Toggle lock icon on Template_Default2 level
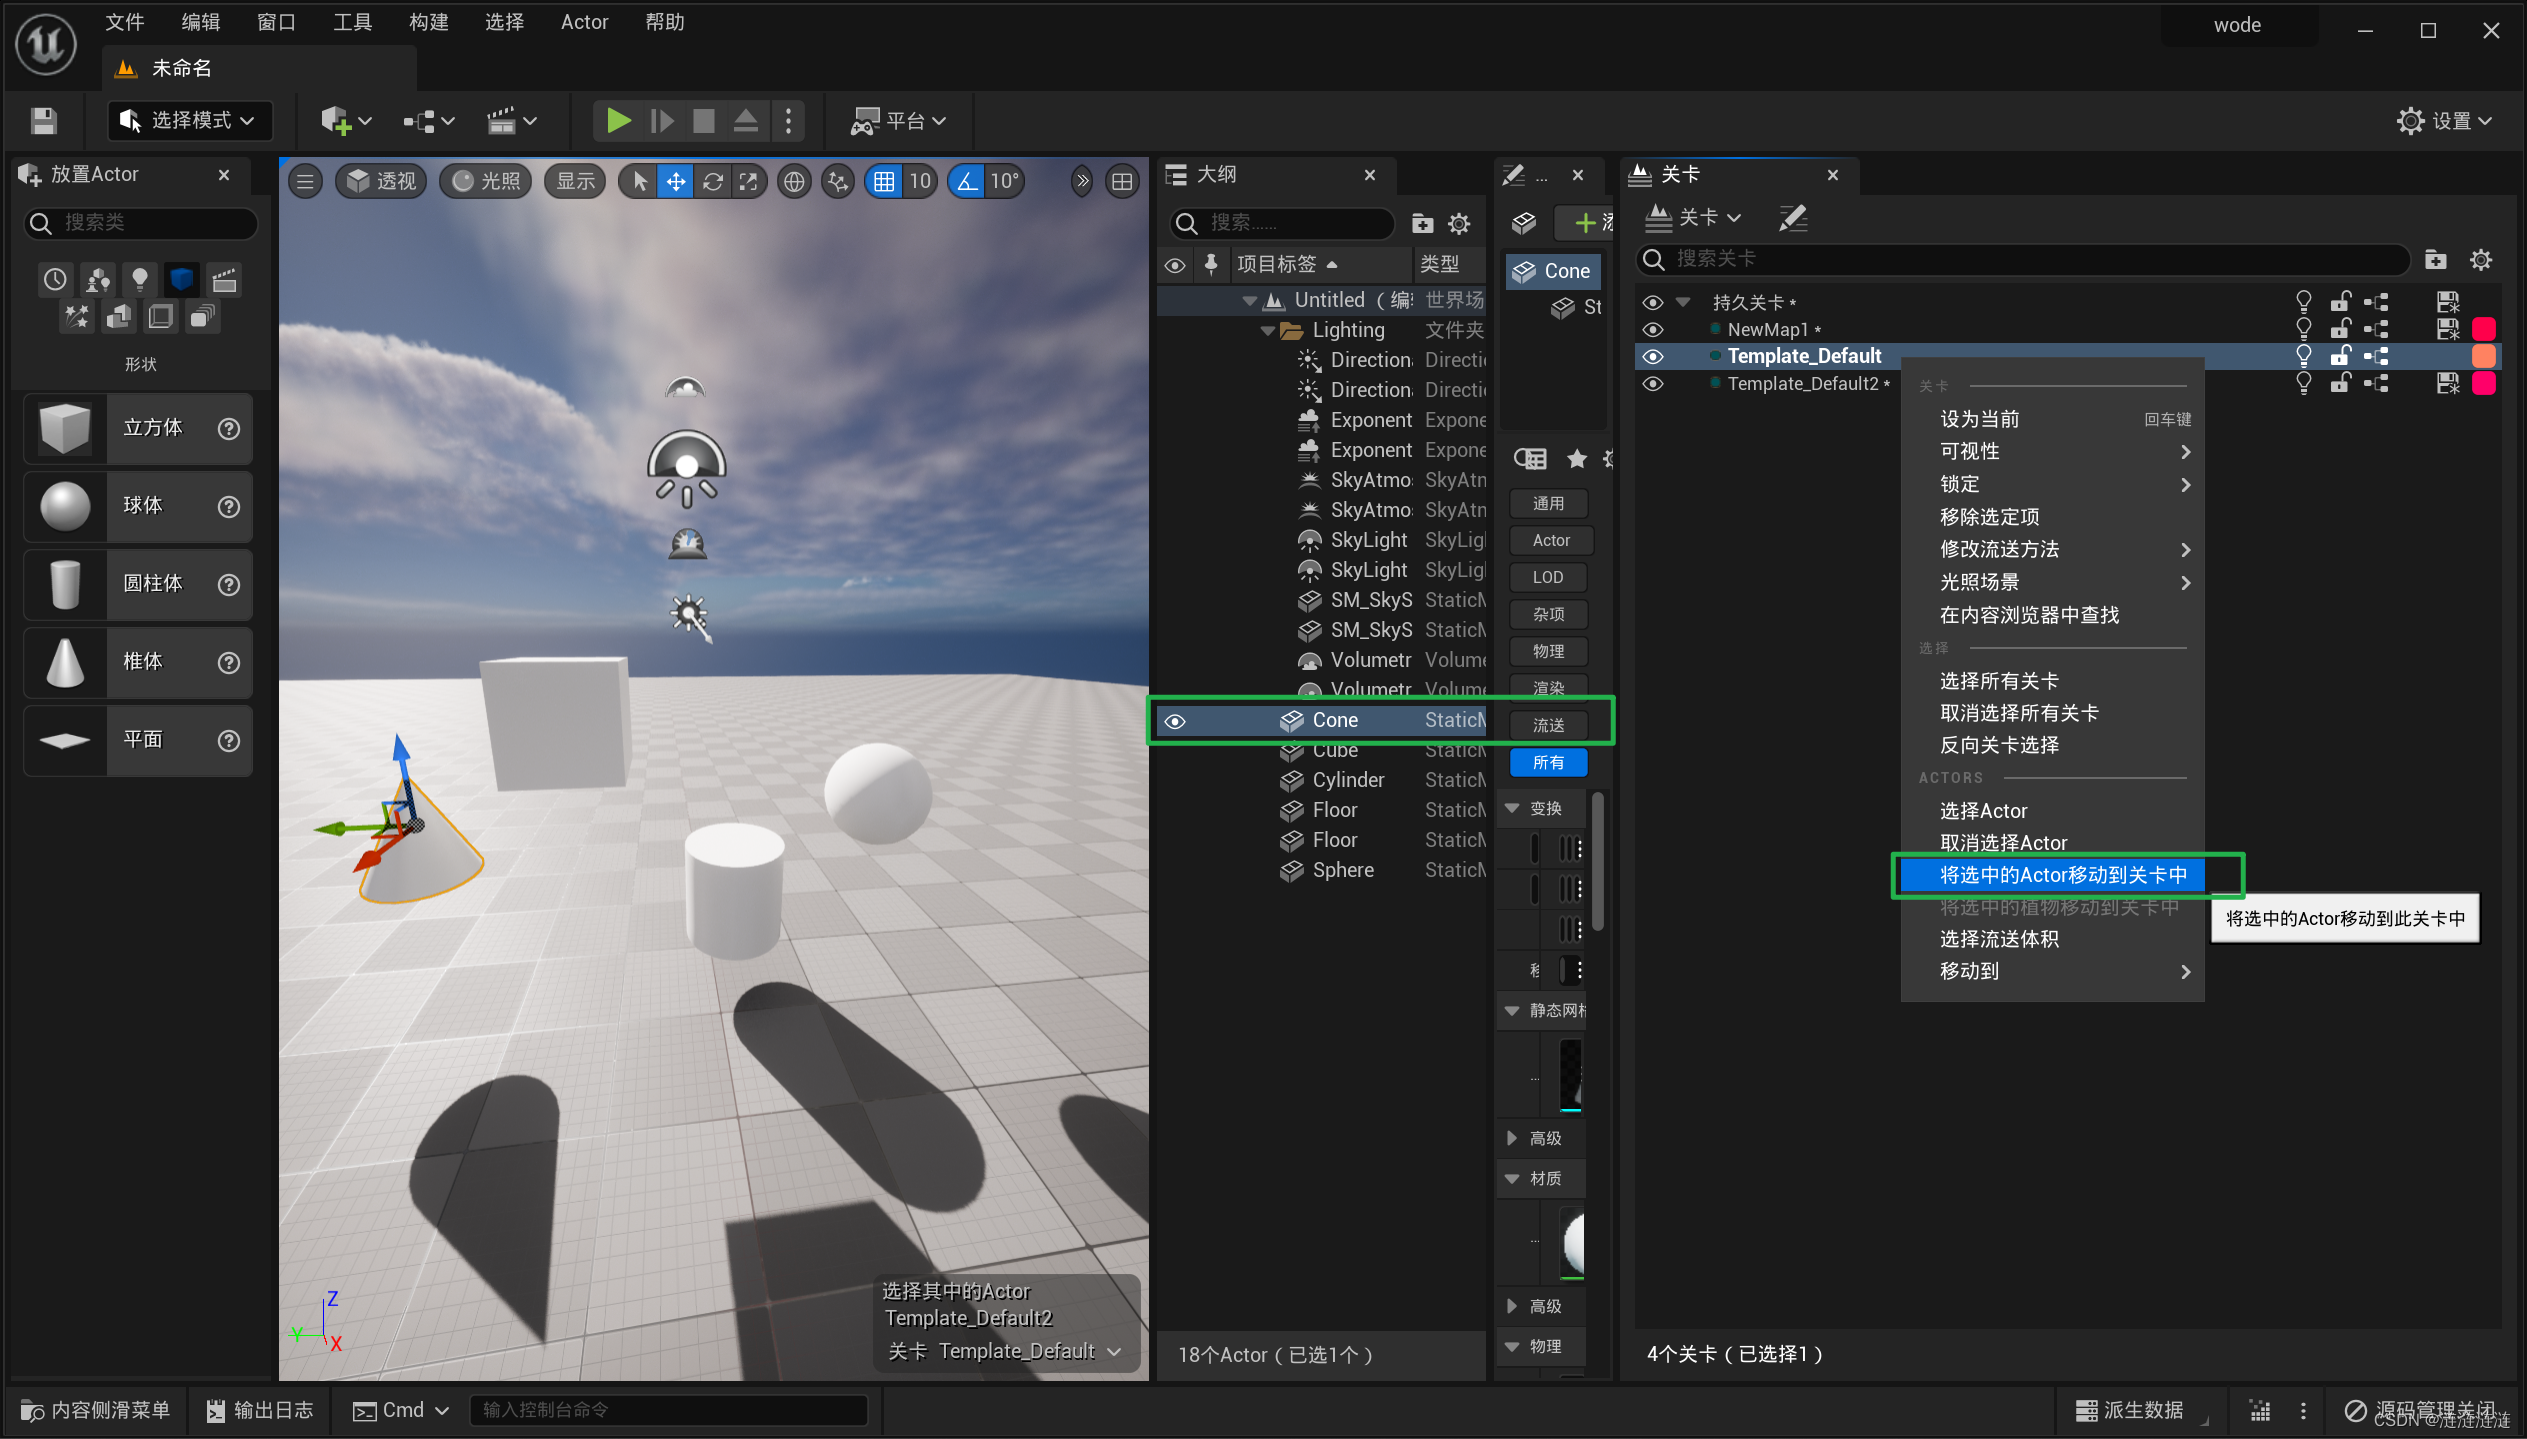The height and width of the screenshot is (1439, 2527). click(2339, 383)
